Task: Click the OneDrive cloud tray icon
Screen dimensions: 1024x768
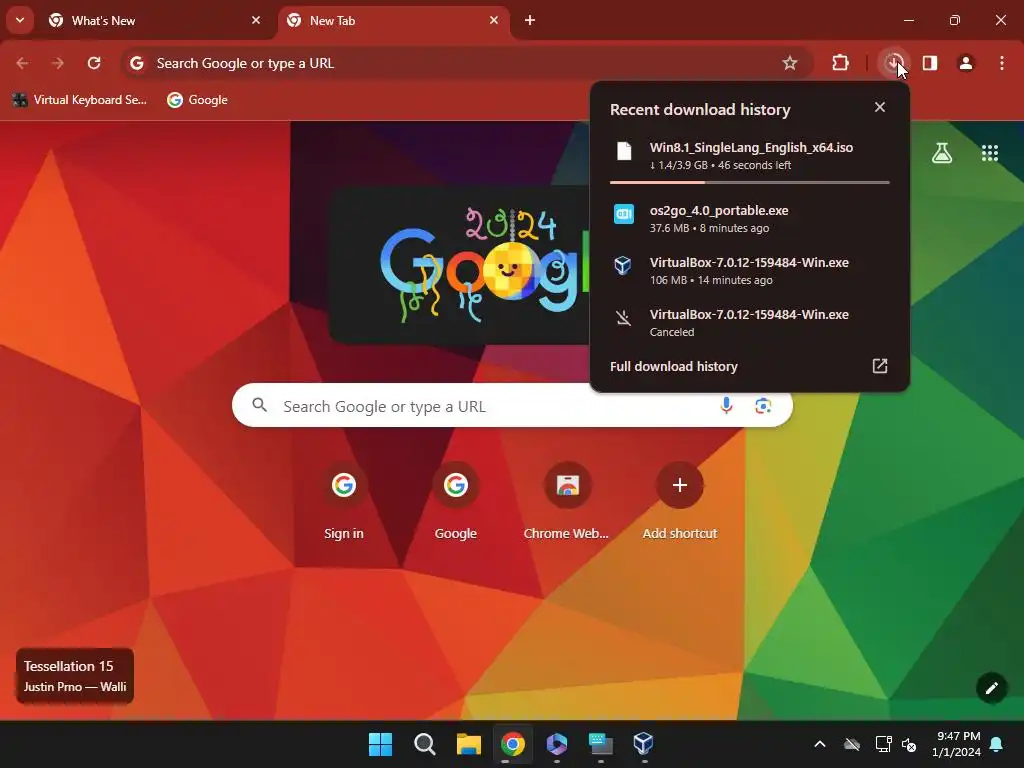Action: [852, 744]
